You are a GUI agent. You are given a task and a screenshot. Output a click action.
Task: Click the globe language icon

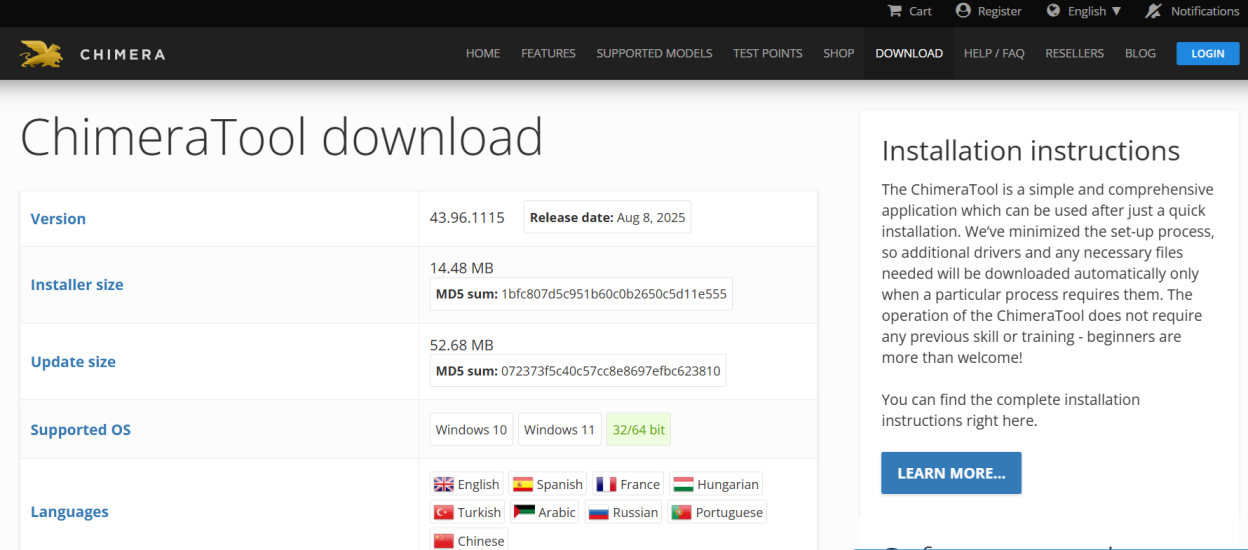[1053, 11]
